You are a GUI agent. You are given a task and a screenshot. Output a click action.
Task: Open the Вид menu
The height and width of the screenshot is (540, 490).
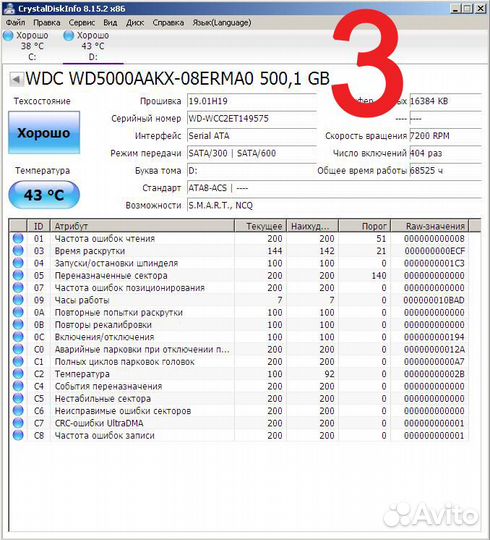110,23
